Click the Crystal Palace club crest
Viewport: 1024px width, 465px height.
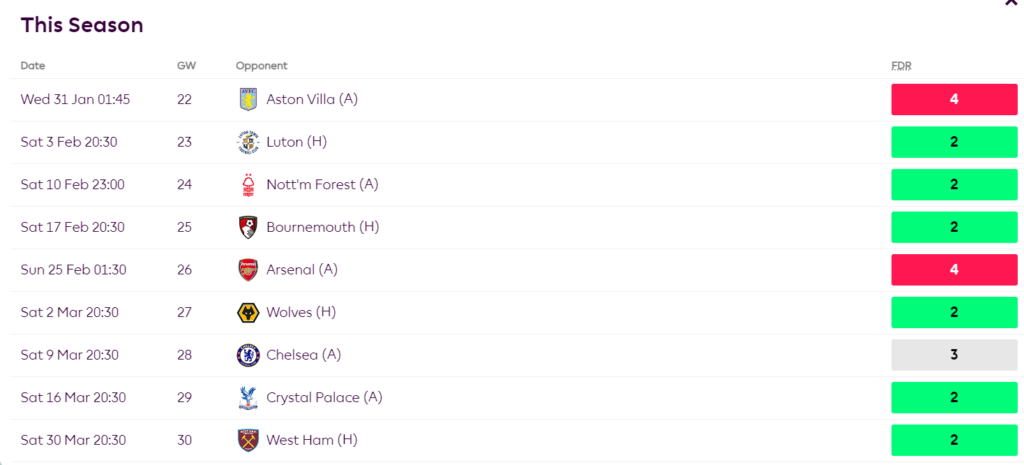tap(248, 397)
